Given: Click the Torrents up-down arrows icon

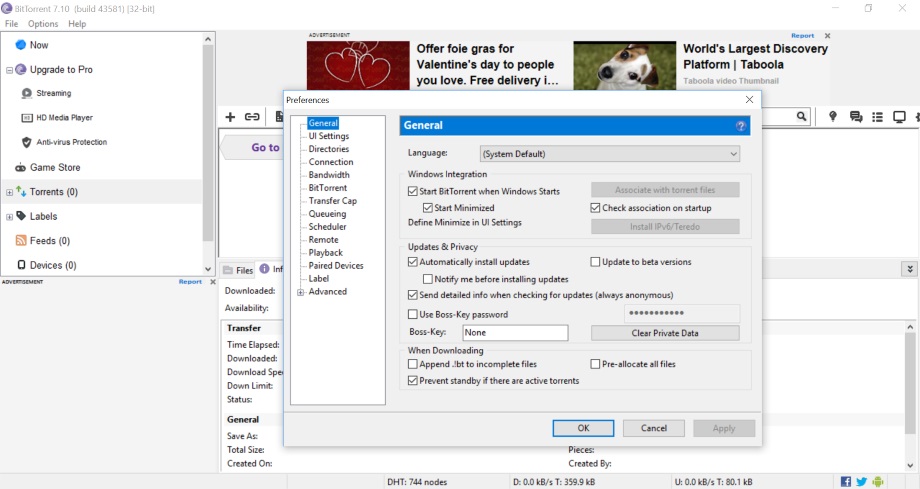Looking at the screenshot, I should [x=21, y=191].
